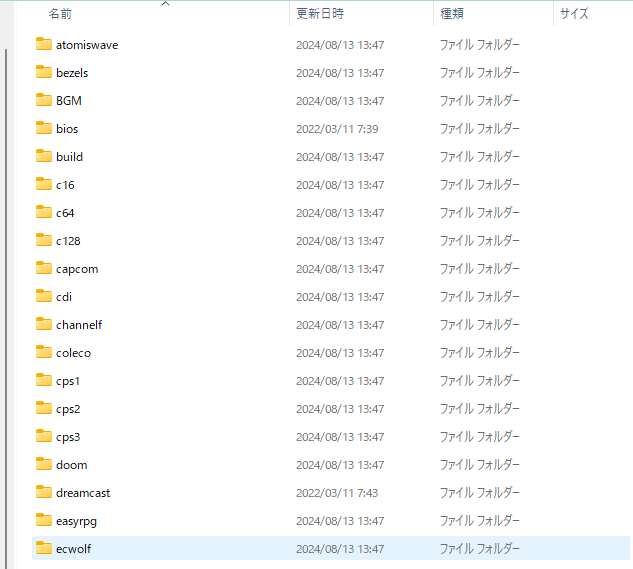The width and height of the screenshot is (633, 569).
Task: Select the ecwolf folder name
Action: coord(73,549)
